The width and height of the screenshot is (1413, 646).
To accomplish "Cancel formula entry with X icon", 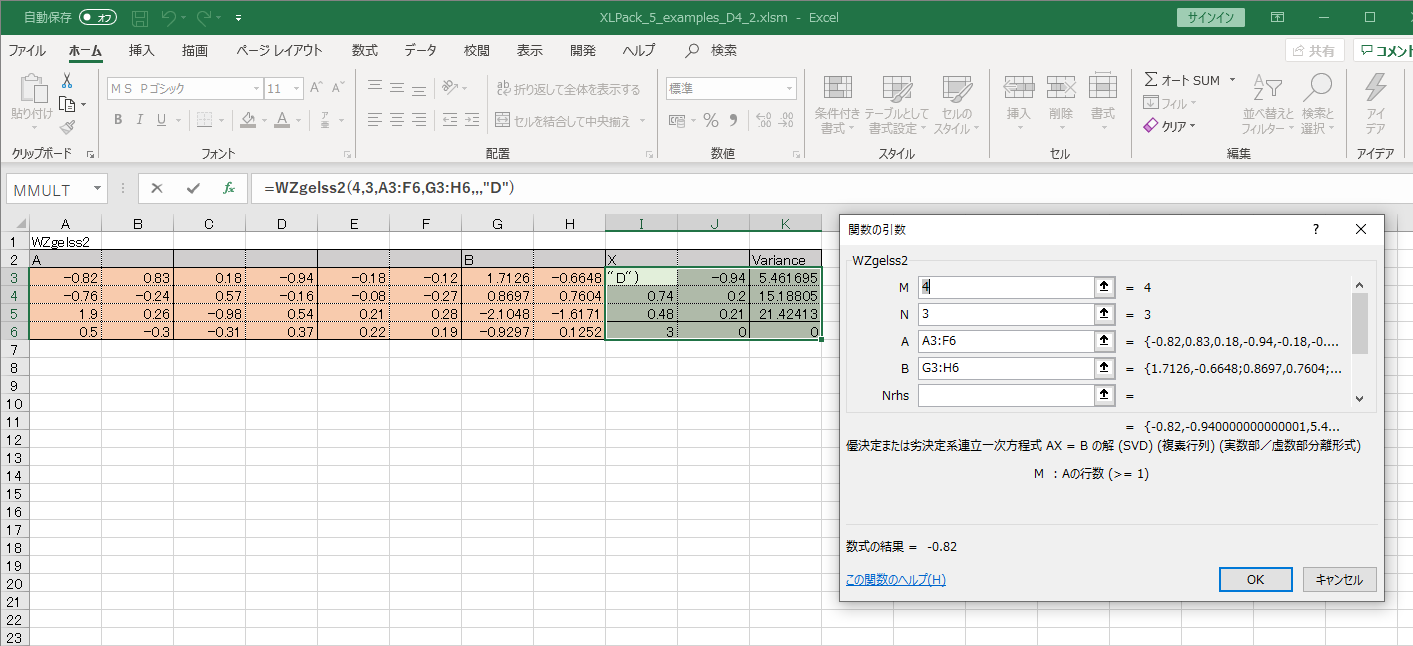I will pos(157,188).
